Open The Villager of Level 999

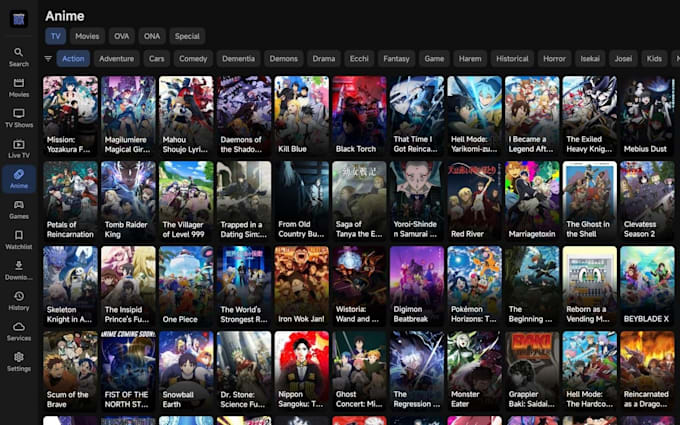(x=186, y=201)
